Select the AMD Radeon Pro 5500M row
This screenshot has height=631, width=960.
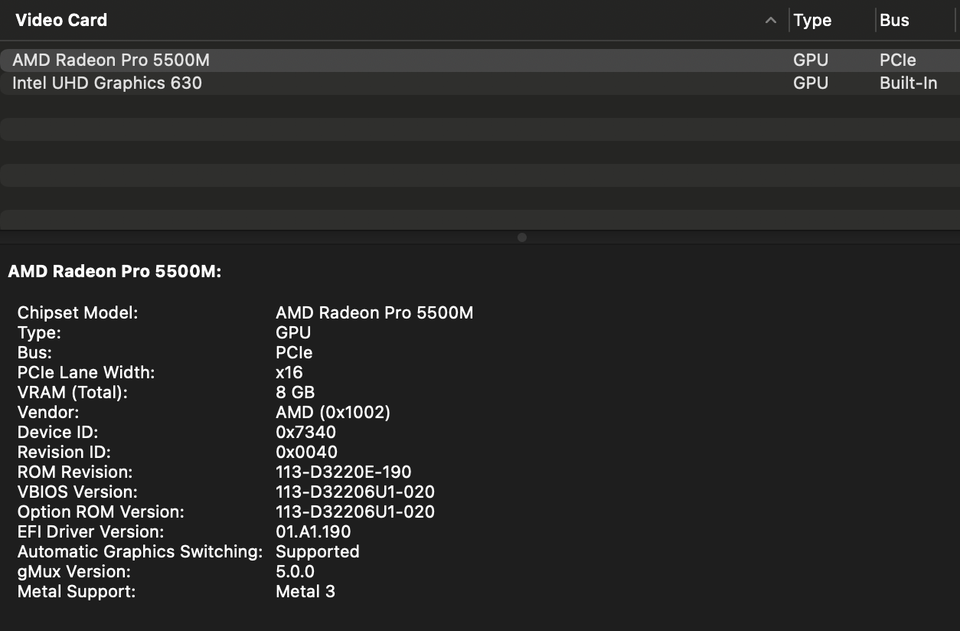point(111,60)
